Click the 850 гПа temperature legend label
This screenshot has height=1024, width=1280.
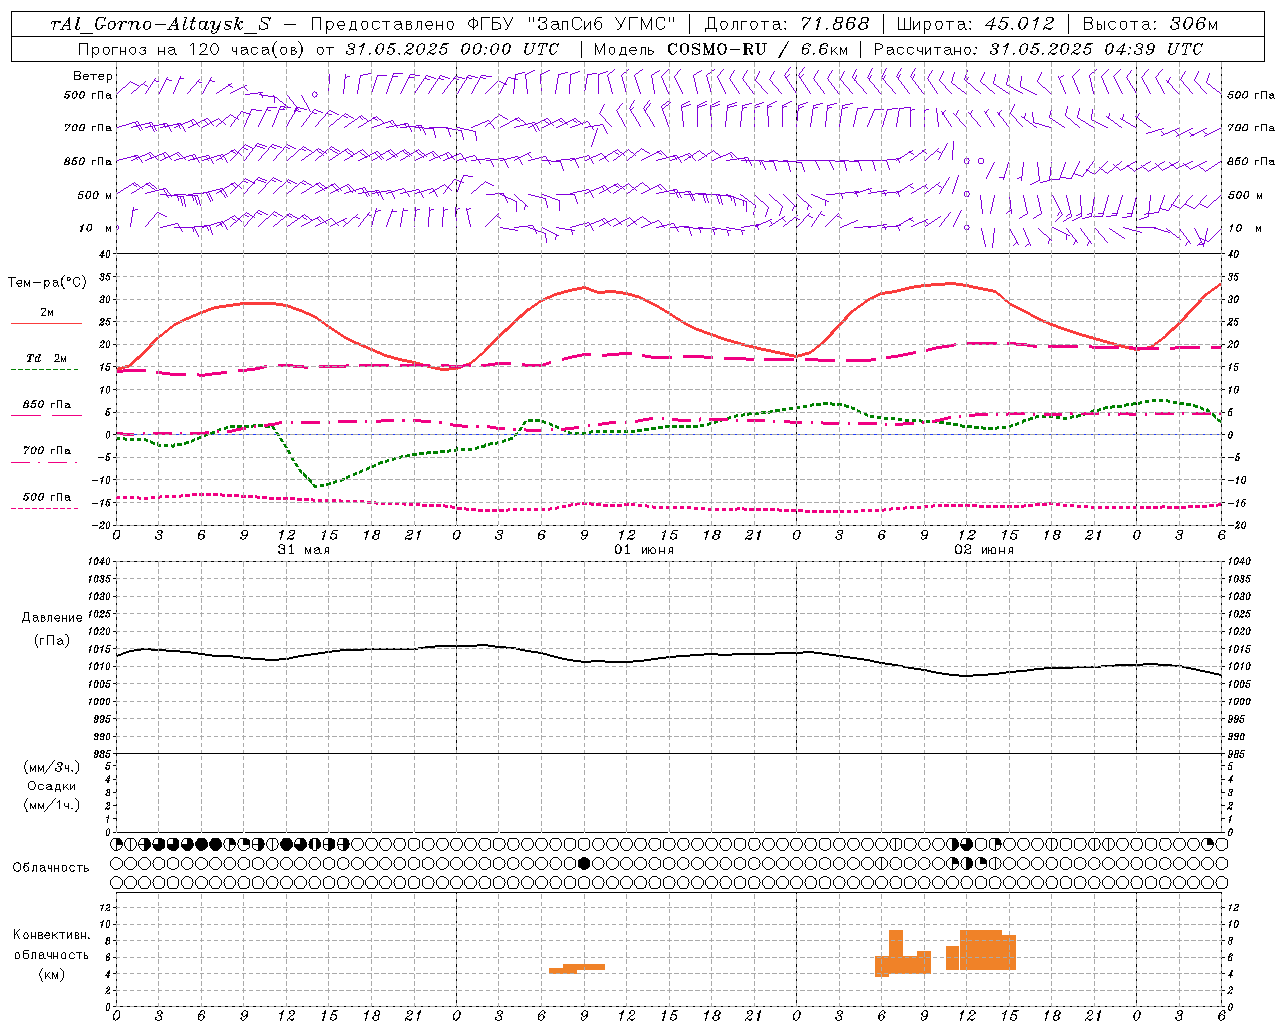46,405
